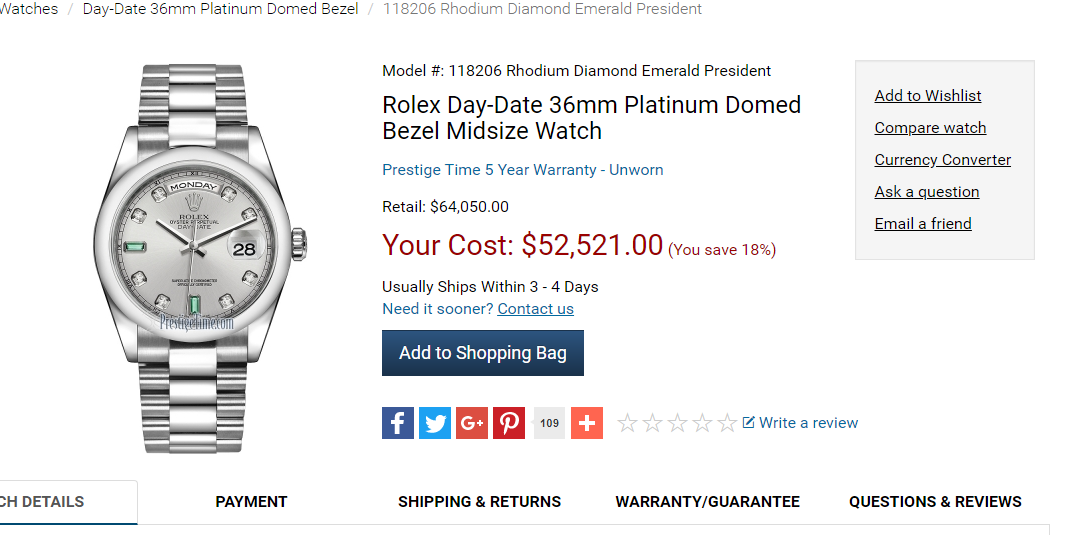Go to Day-Date 36mm Platinum Domed Bezel breadcrumb
This screenshot has width=1080, height=535.
click(220, 9)
